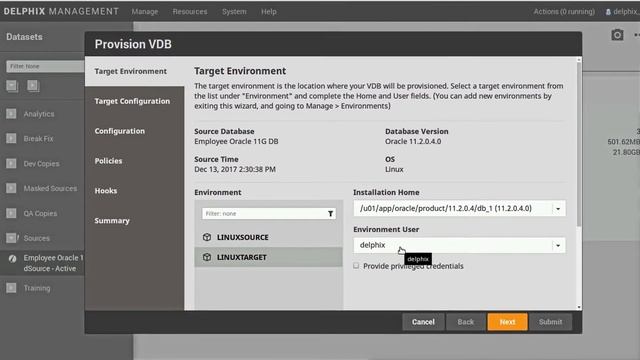This screenshot has height=360, width=640.
Task: Expand the Analytics group
Action: click(x=11, y=114)
